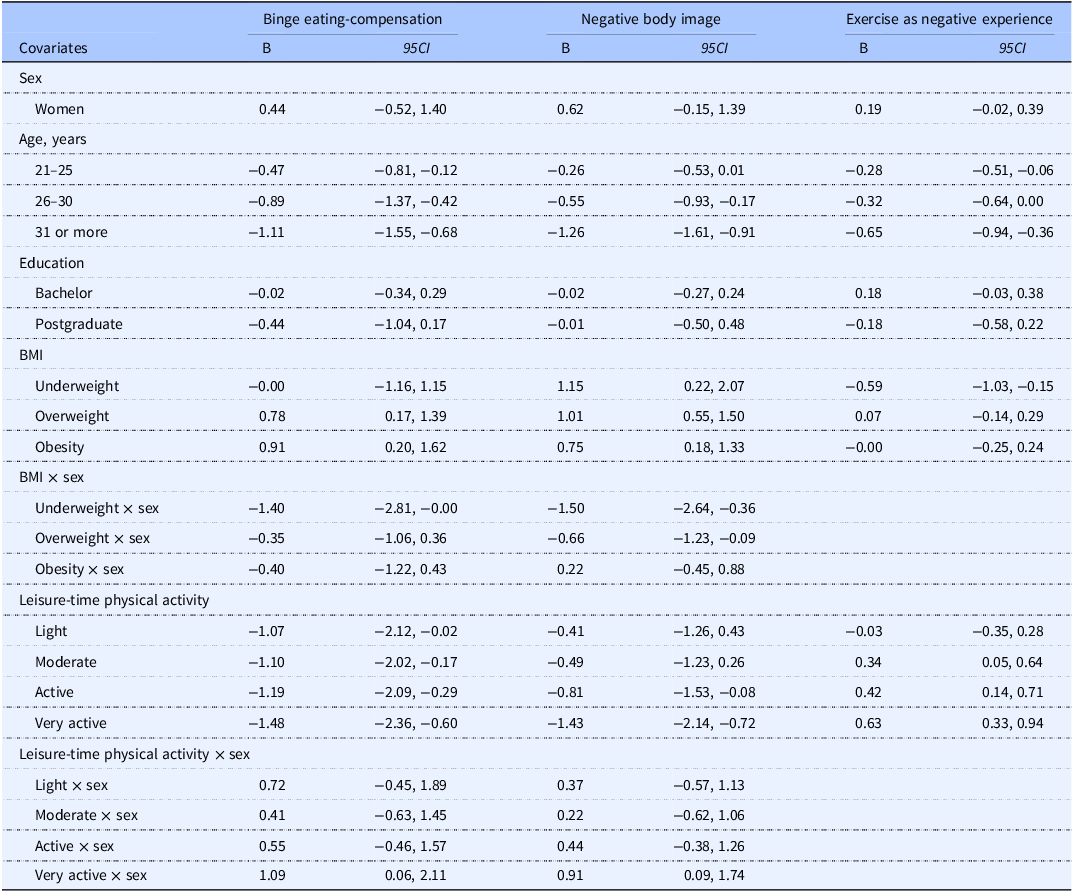Click the Women row label
Viewport: 1073px width, 892px height.
point(60,109)
